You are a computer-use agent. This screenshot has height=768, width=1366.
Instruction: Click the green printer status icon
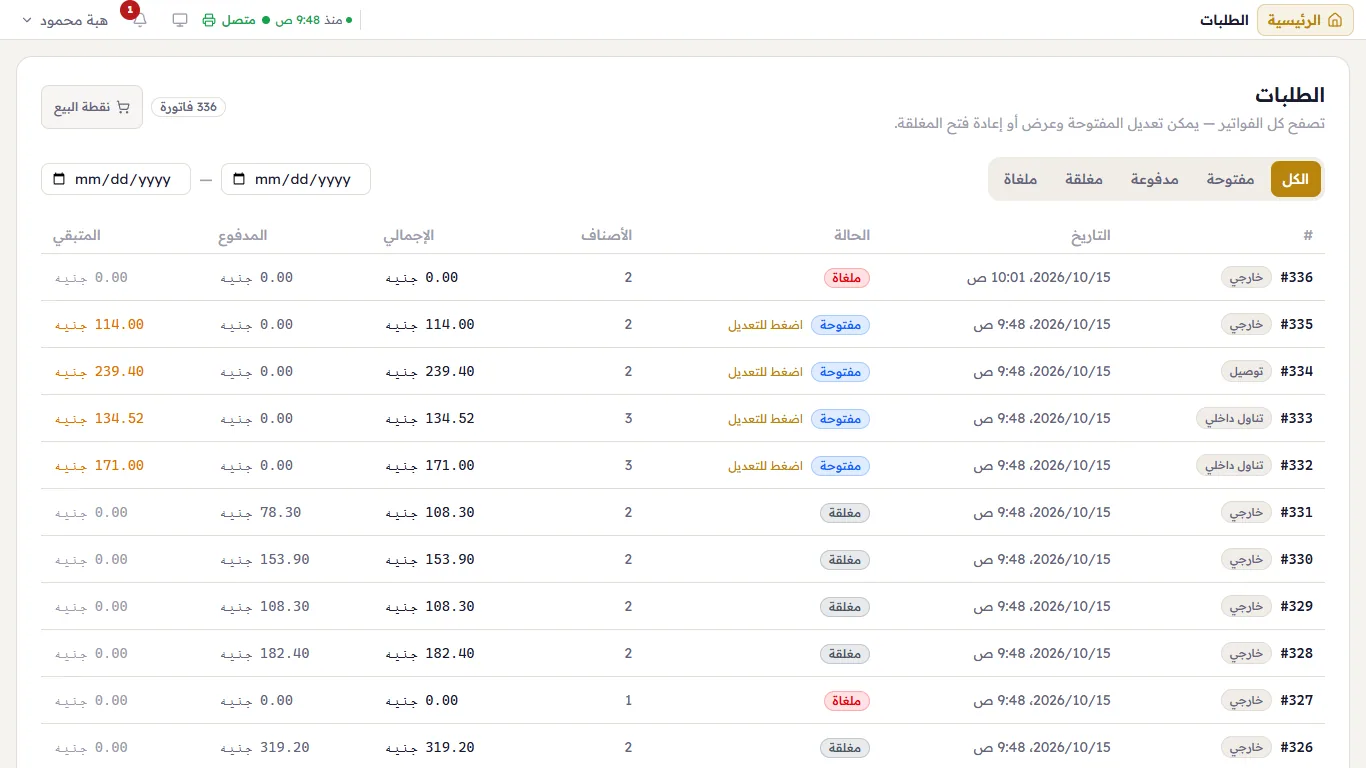[209, 20]
